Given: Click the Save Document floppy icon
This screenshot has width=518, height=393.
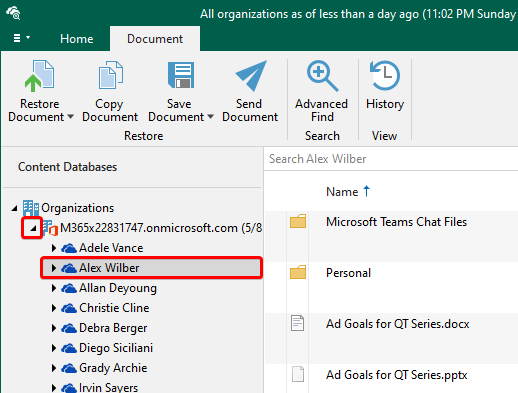Looking at the screenshot, I should tap(180, 75).
